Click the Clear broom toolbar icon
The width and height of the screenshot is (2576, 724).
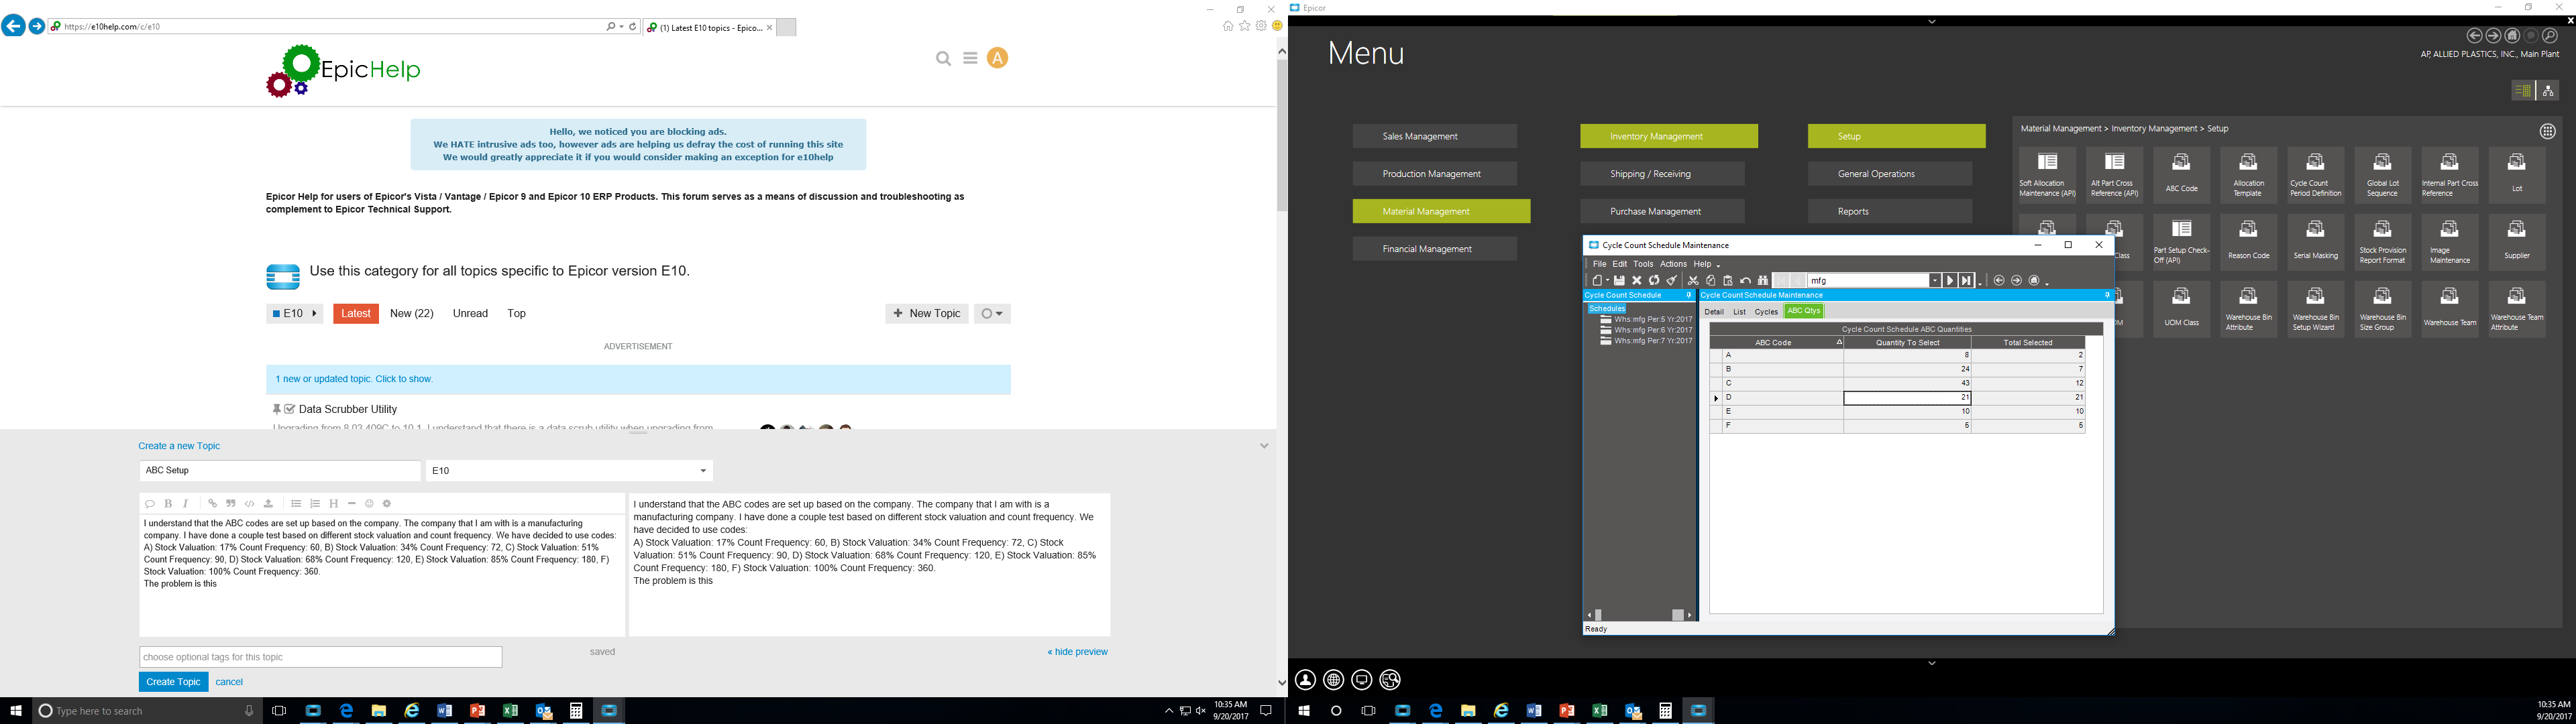point(1672,281)
